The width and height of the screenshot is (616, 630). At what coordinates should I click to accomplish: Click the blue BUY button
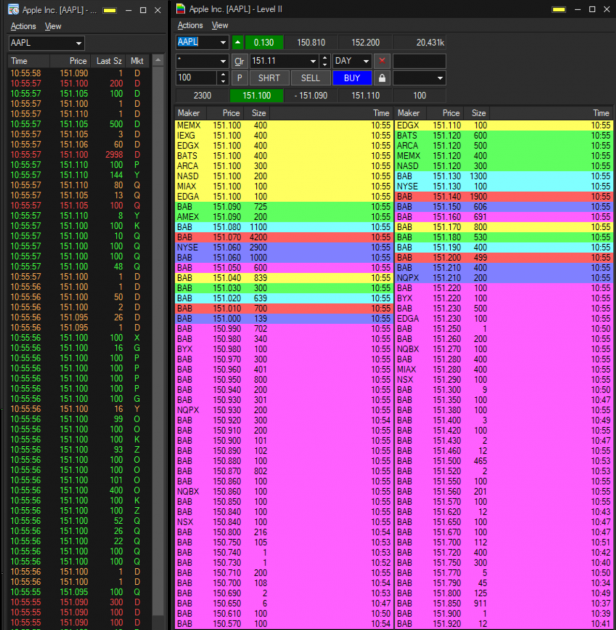(x=352, y=78)
